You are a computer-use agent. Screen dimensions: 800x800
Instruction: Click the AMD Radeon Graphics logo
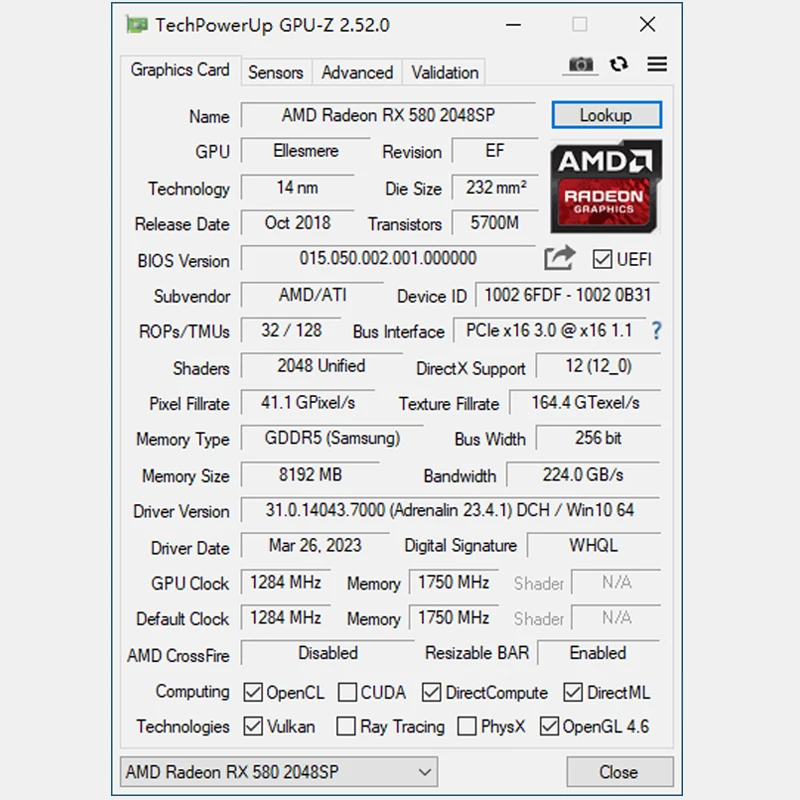pyautogui.click(x=605, y=186)
